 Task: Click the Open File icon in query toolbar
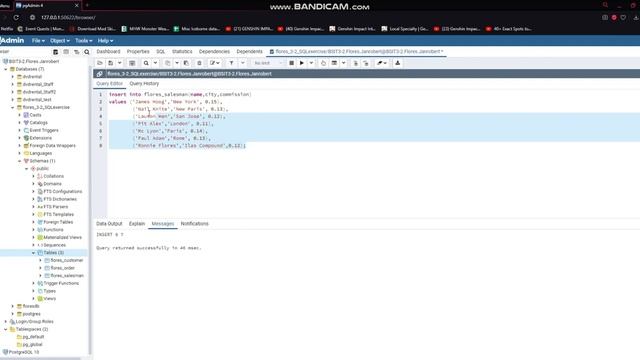pos(100,63)
